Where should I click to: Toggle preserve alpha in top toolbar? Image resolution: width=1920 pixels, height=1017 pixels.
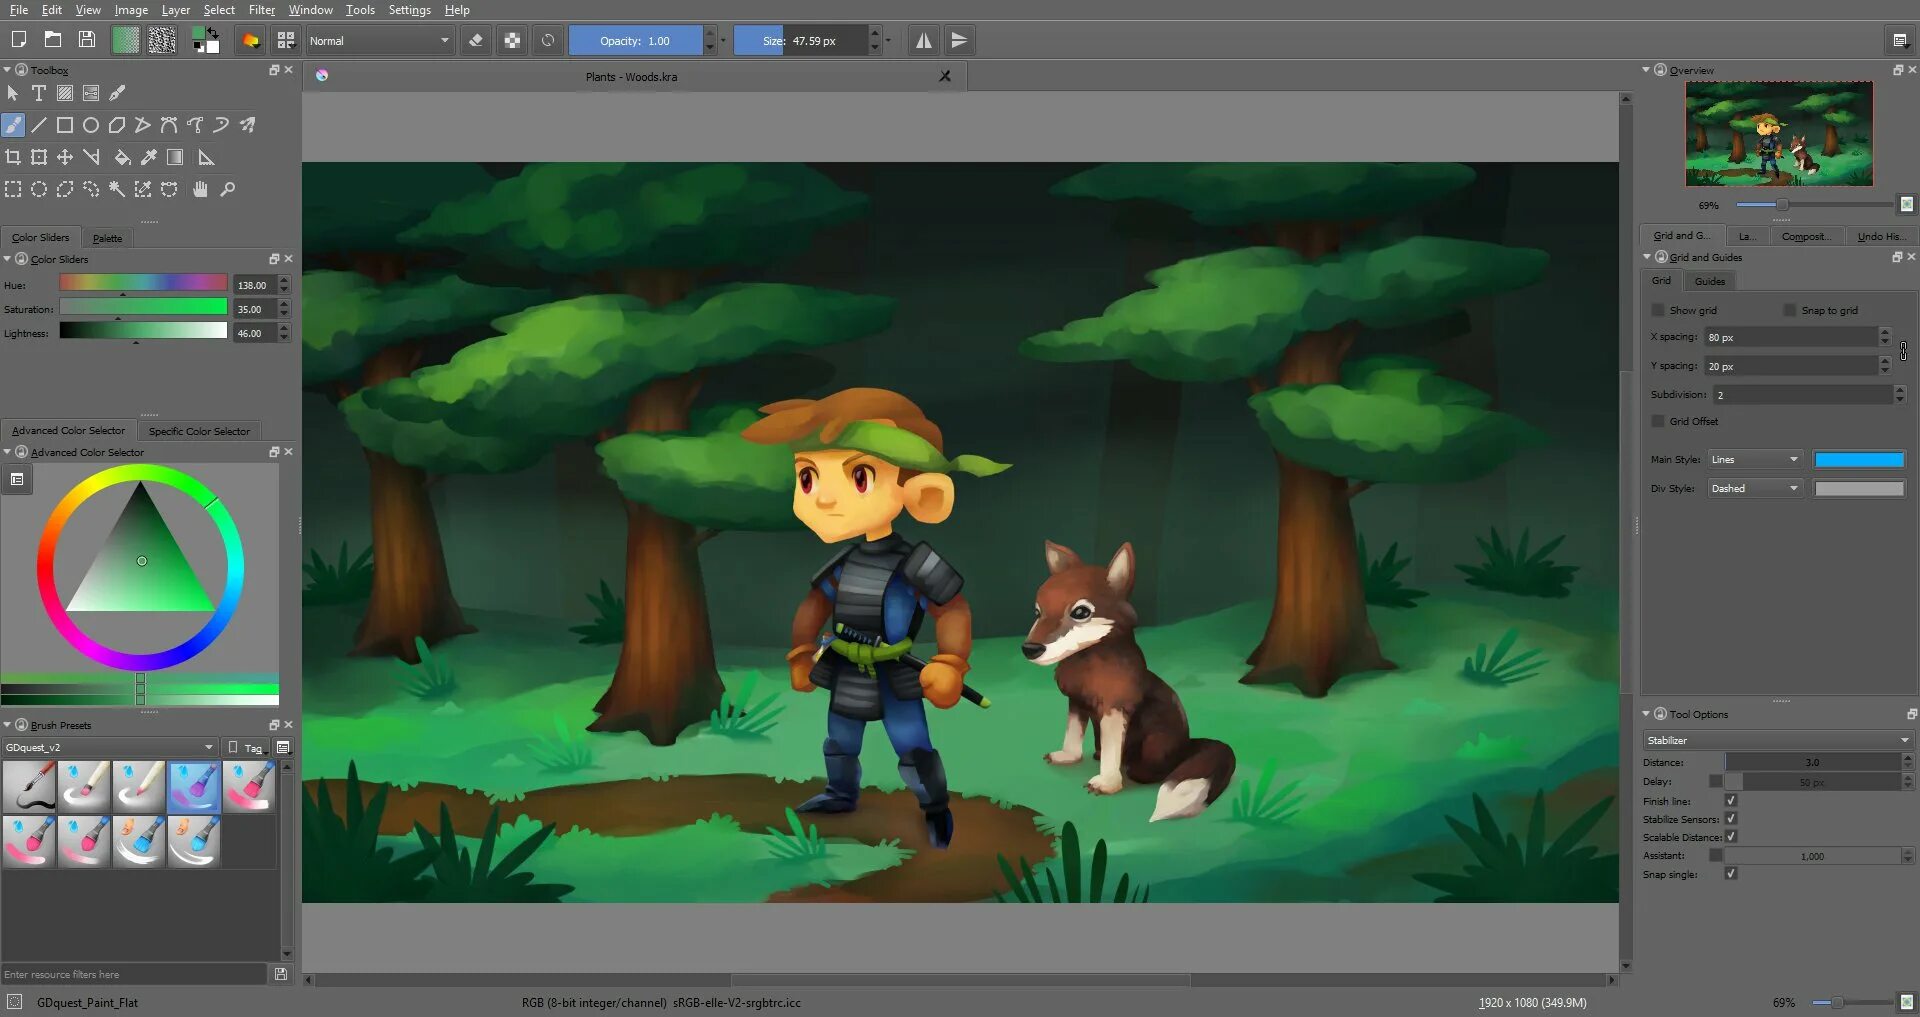tap(512, 40)
